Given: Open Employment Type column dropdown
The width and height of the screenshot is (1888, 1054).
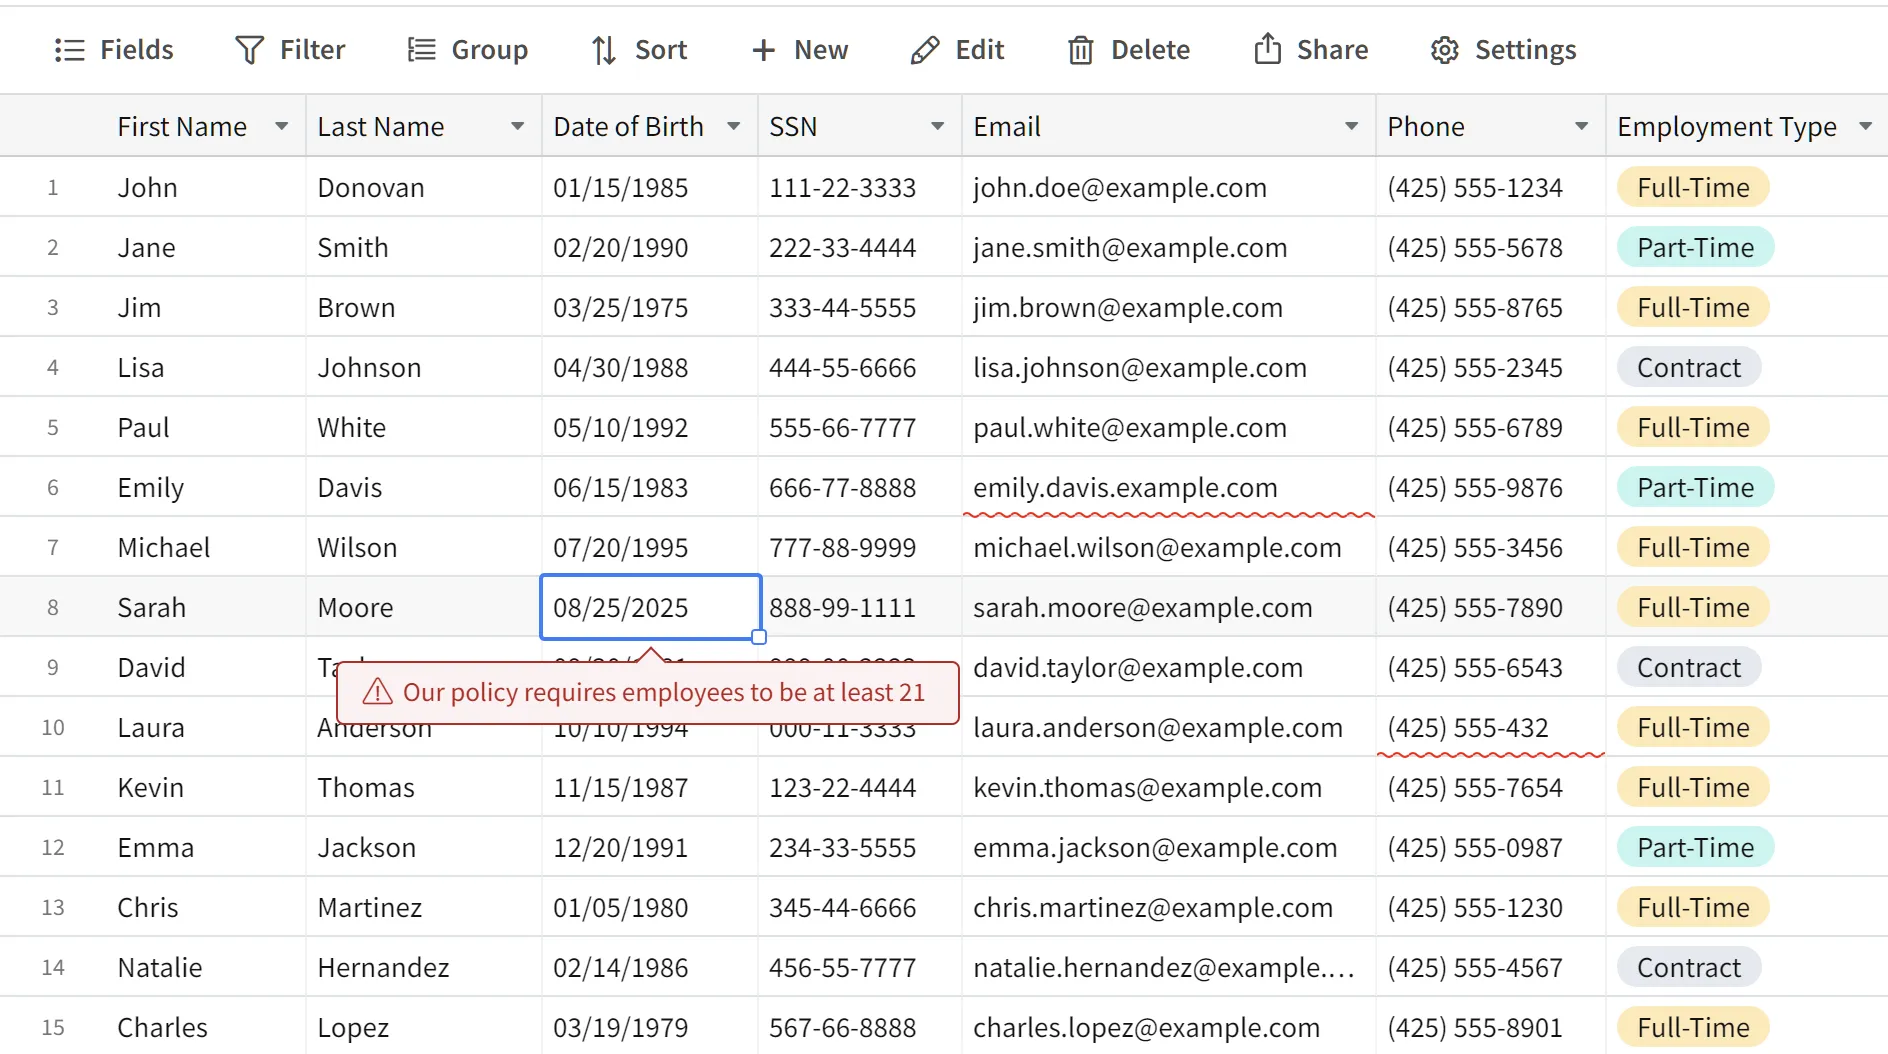Looking at the screenshot, I should 1865,126.
